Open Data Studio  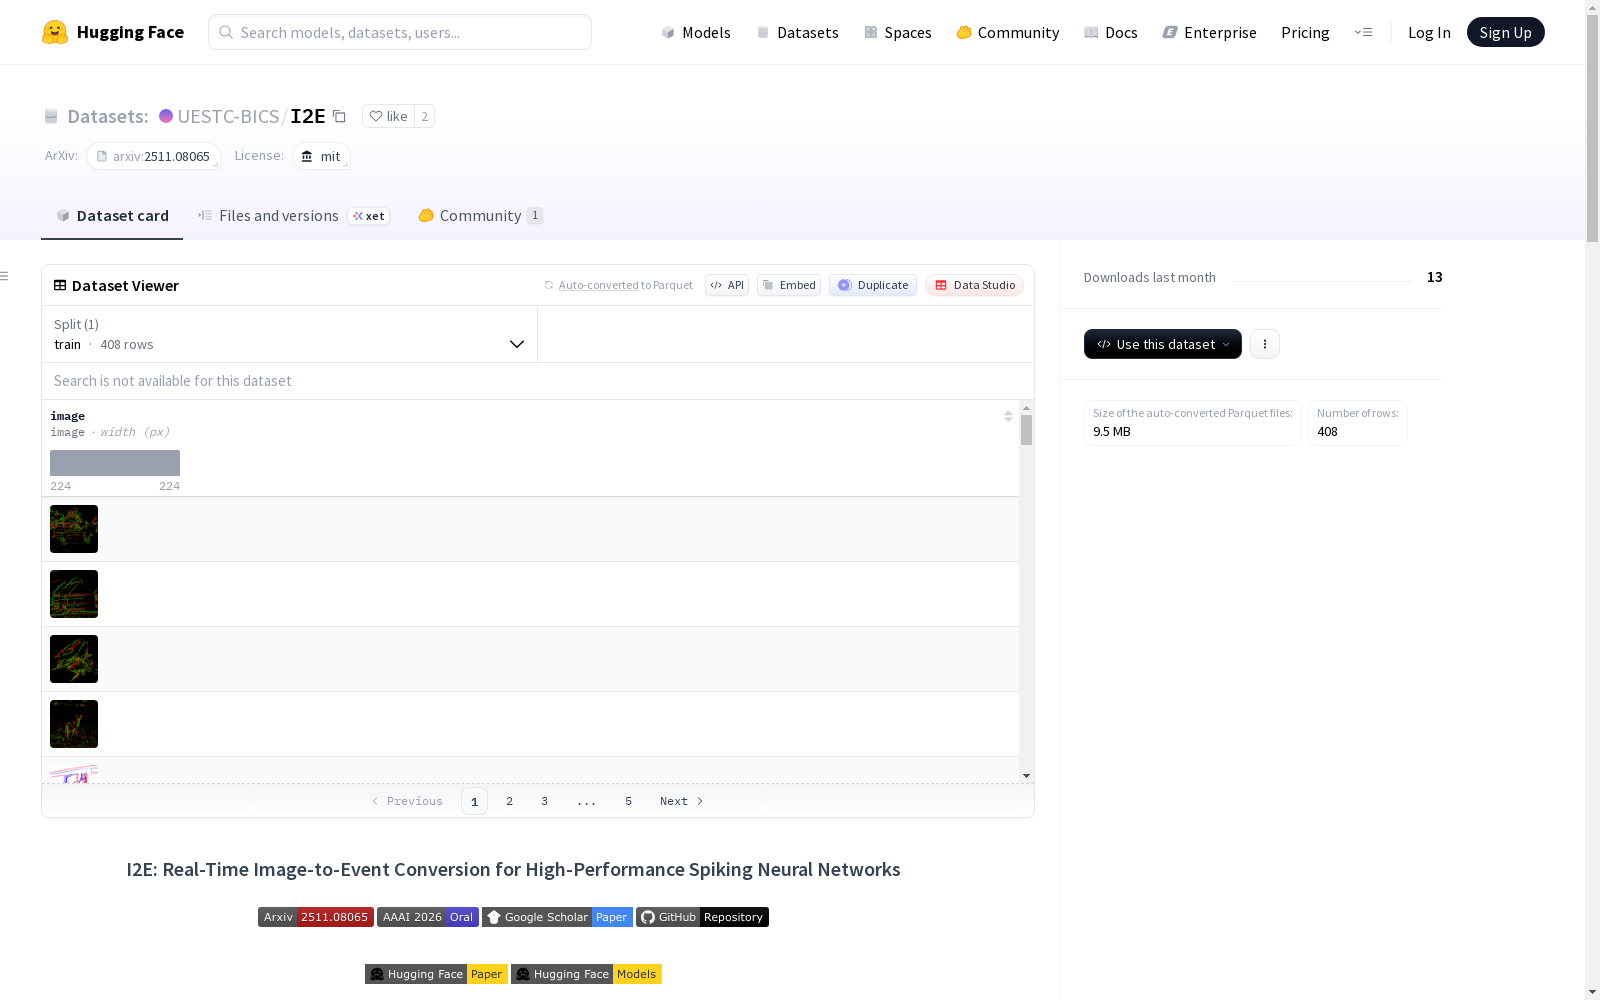(974, 285)
